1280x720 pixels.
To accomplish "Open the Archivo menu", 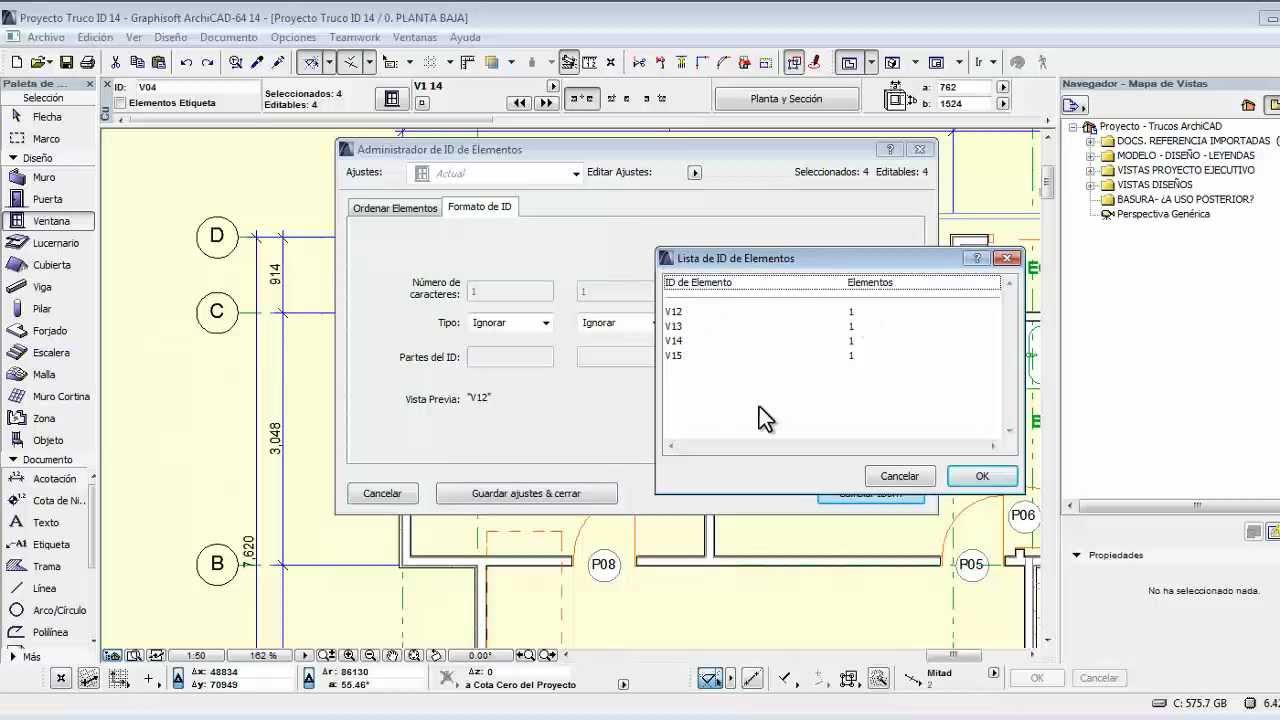I will click(46, 37).
